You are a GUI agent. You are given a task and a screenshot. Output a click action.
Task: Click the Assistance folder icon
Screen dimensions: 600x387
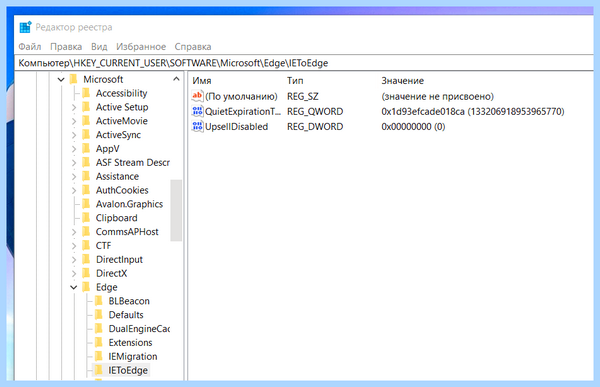(x=86, y=176)
